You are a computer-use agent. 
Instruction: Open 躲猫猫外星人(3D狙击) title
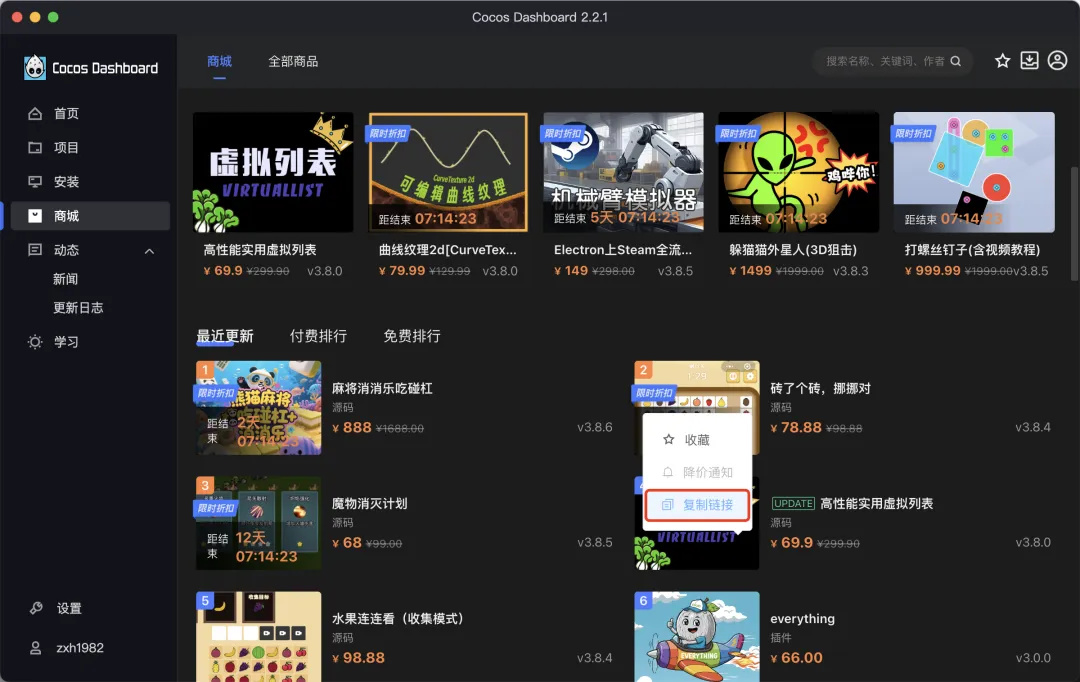(x=793, y=250)
